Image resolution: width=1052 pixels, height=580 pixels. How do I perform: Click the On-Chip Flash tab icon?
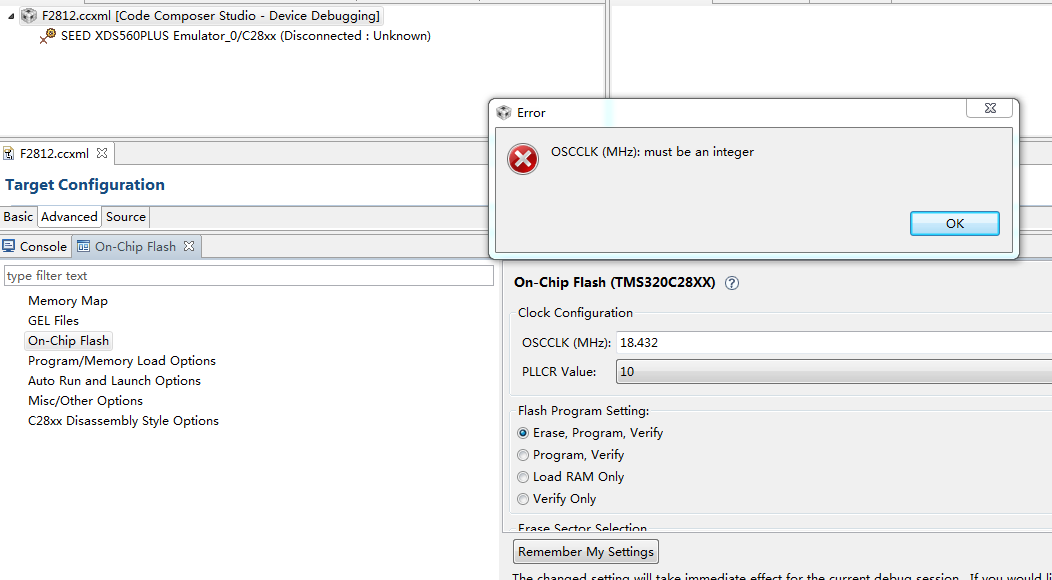(x=83, y=246)
